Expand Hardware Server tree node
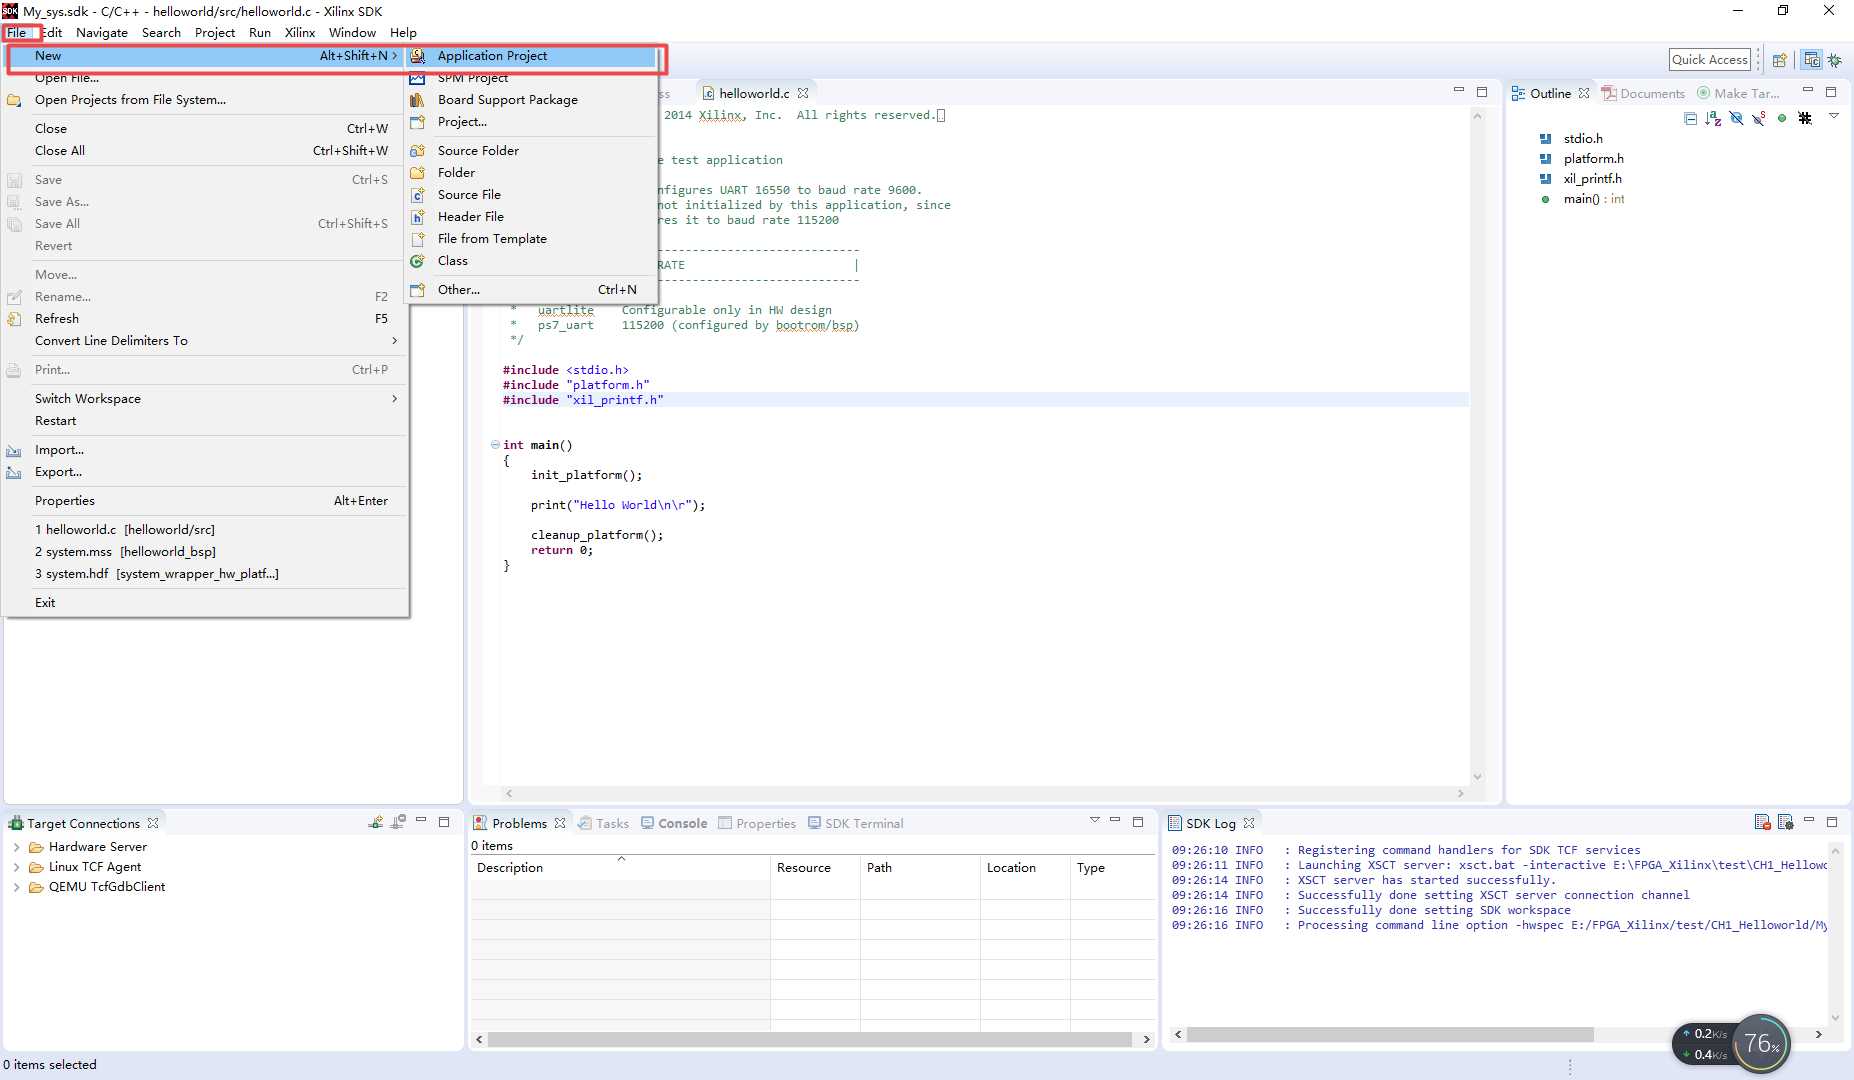 coord(16,847)
